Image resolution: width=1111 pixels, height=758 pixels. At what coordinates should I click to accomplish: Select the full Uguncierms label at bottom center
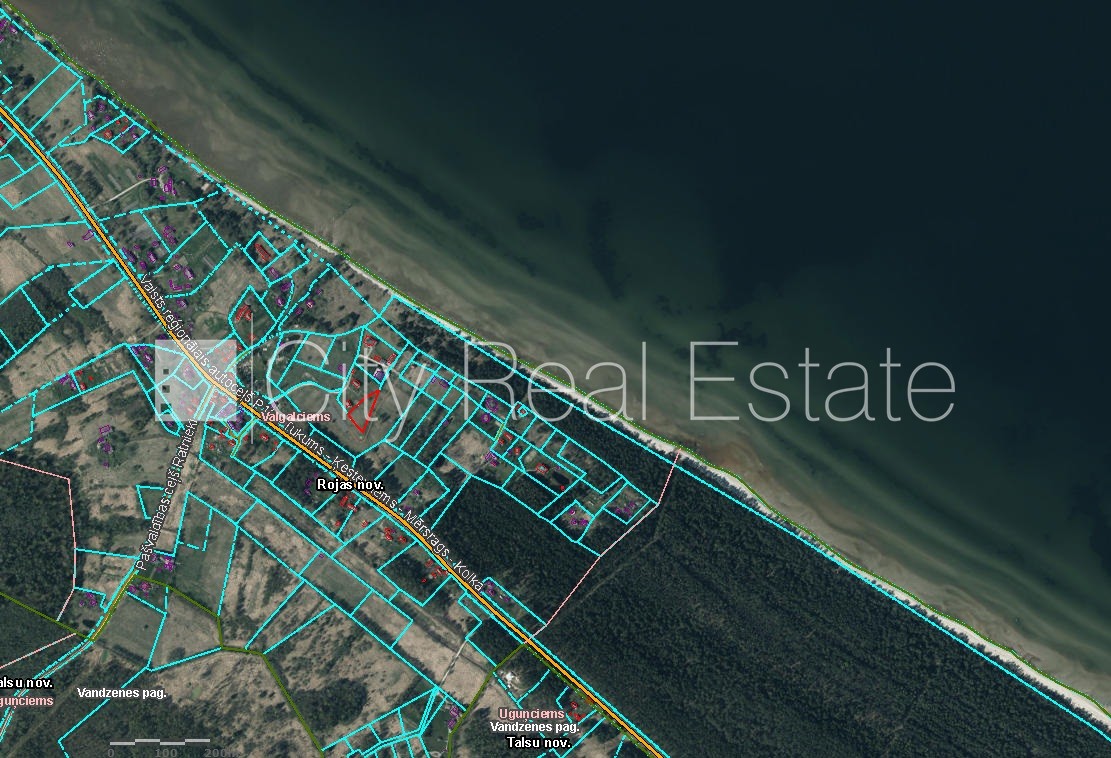(x=531, y=714)
